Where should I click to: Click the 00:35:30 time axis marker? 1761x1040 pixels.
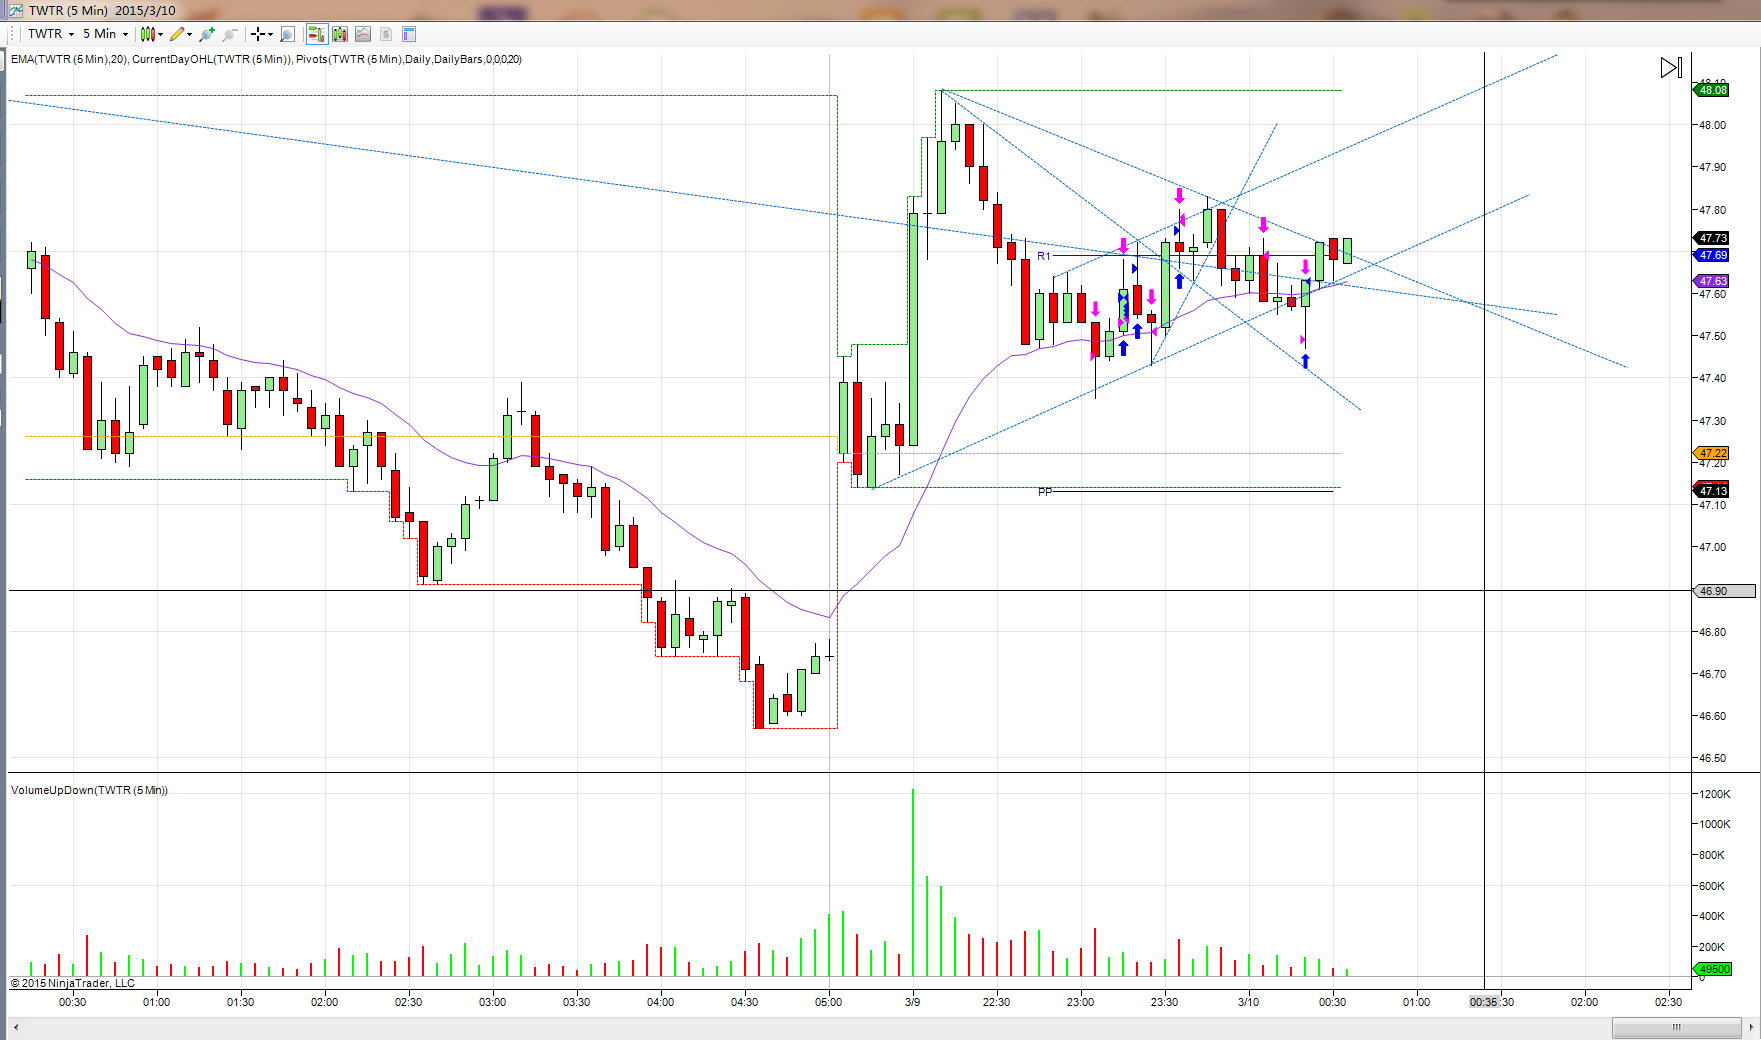click(x=1490, y=1002)
